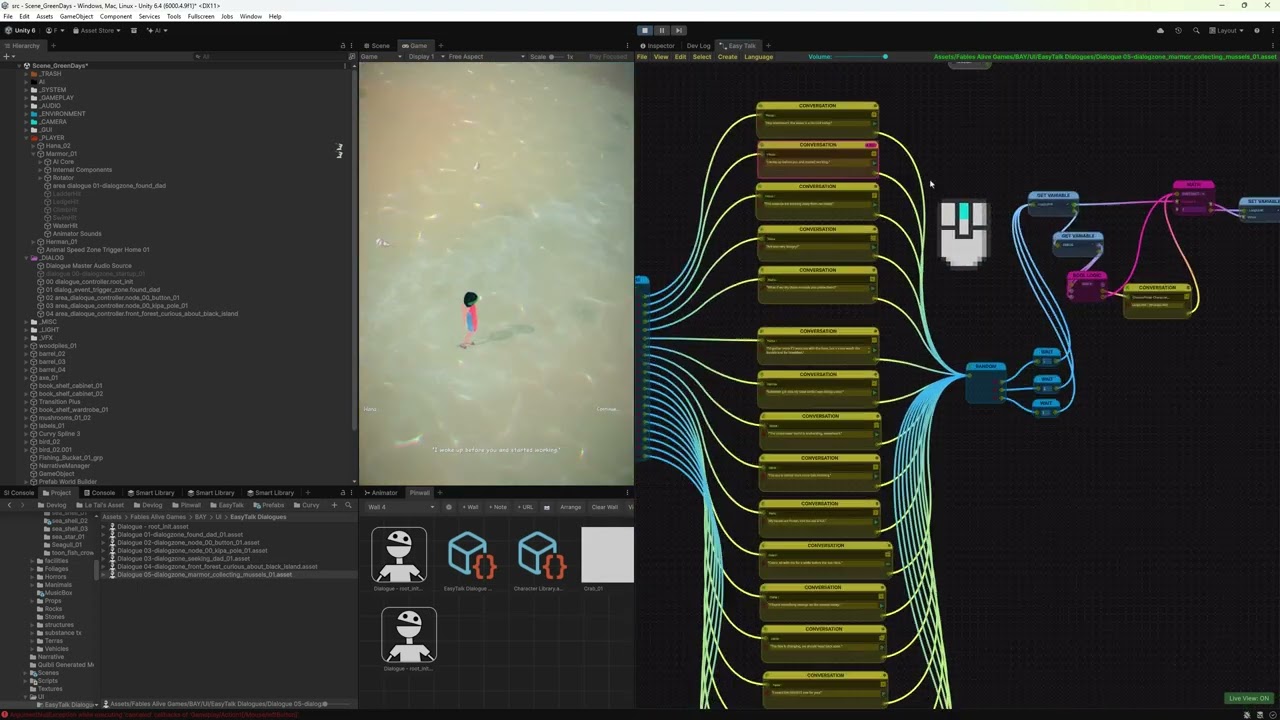1280x720 pixels.
Task: Toggle the Hierarchy panel lock icon
Action: (x=342, y=45)
